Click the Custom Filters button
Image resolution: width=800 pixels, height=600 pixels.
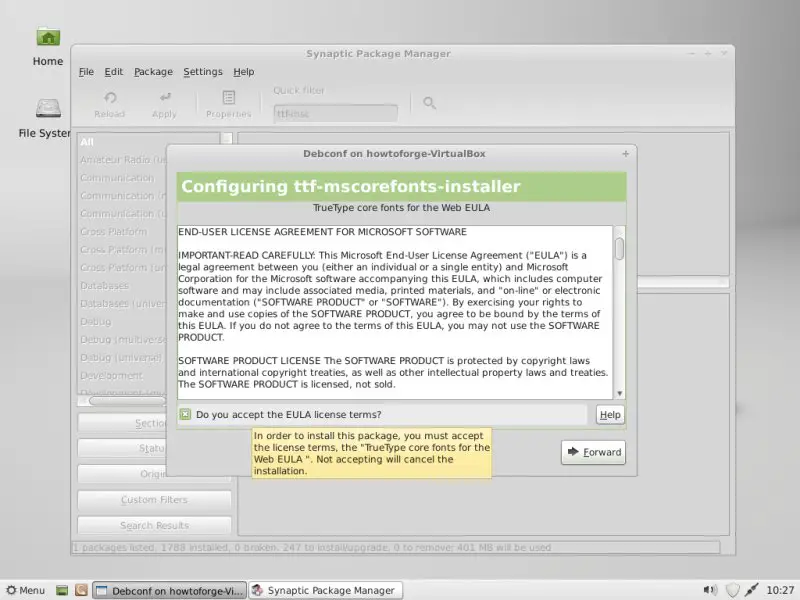154,499
